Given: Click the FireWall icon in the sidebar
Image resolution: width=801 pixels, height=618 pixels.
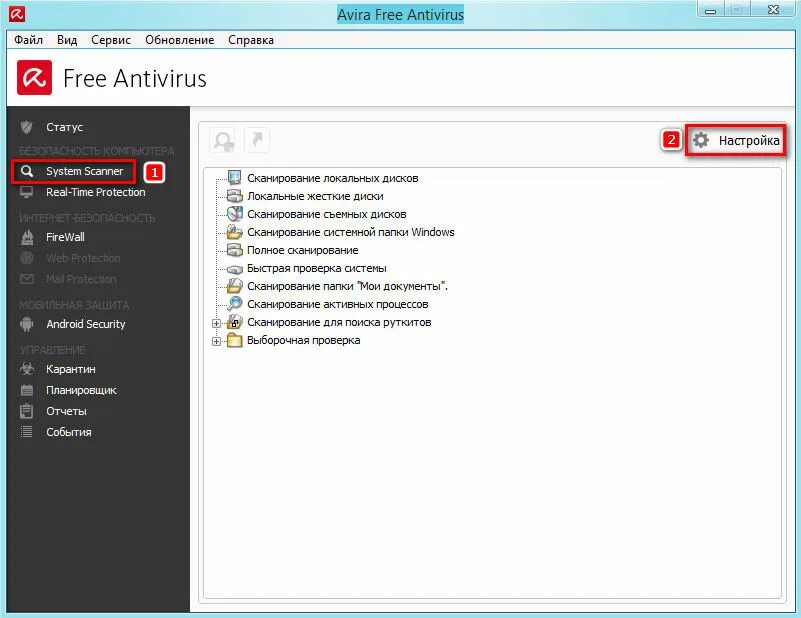Looking at the screenshot, I should (x=27, y=237).
